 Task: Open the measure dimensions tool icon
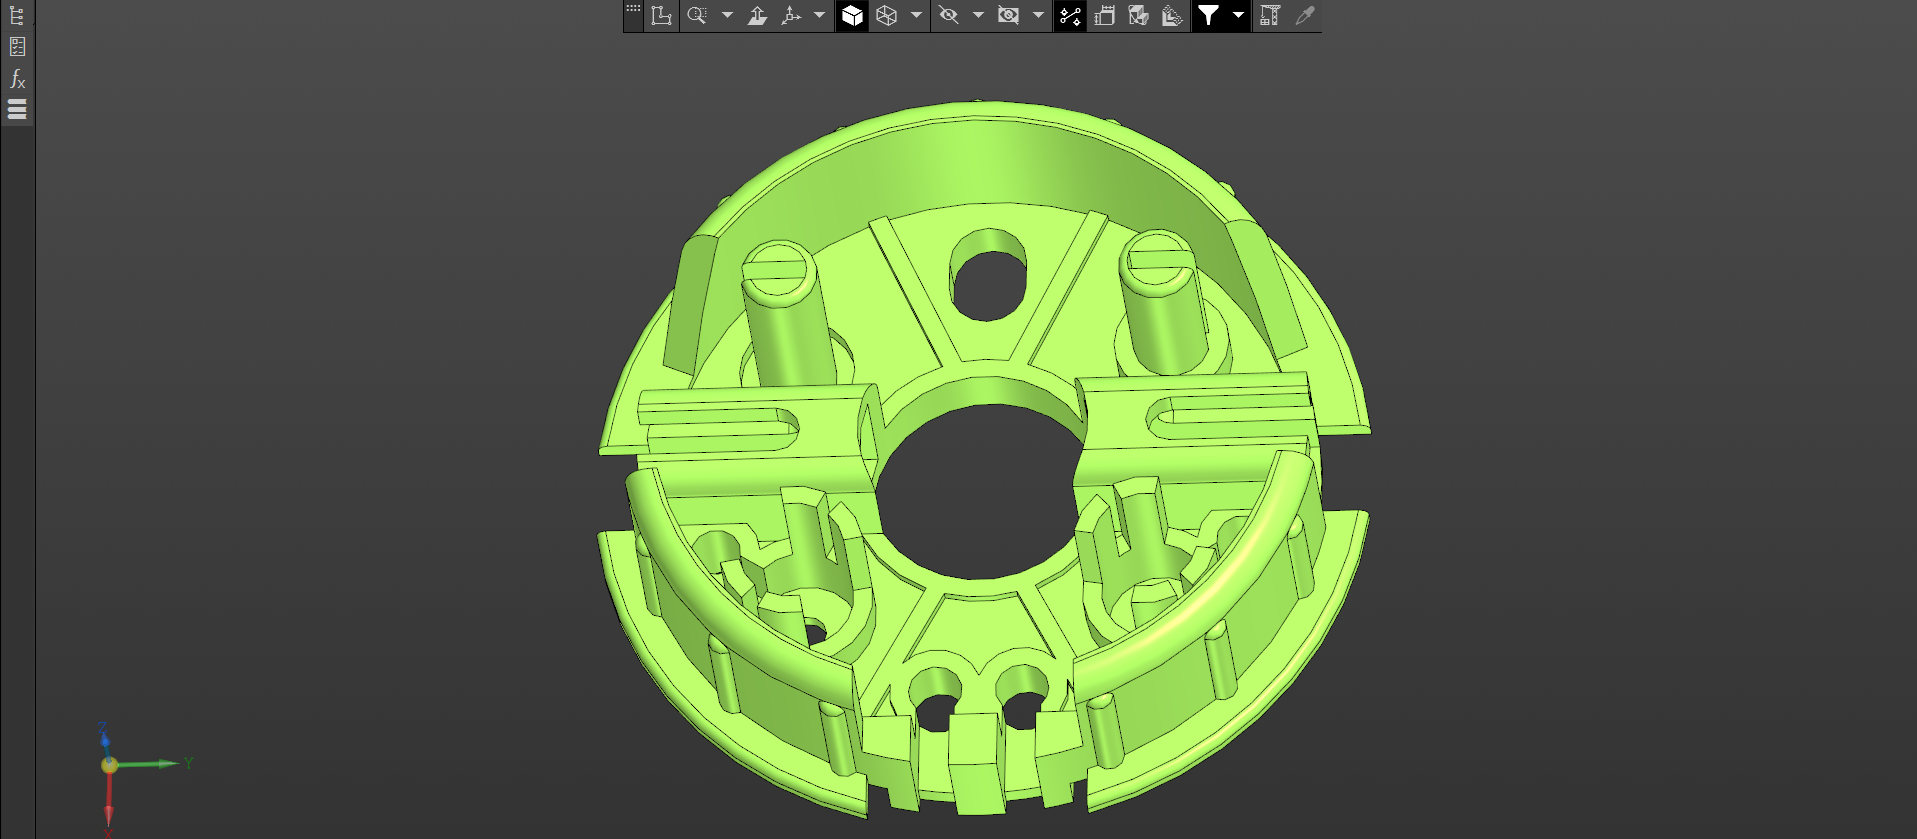[x=1104, y=15]
